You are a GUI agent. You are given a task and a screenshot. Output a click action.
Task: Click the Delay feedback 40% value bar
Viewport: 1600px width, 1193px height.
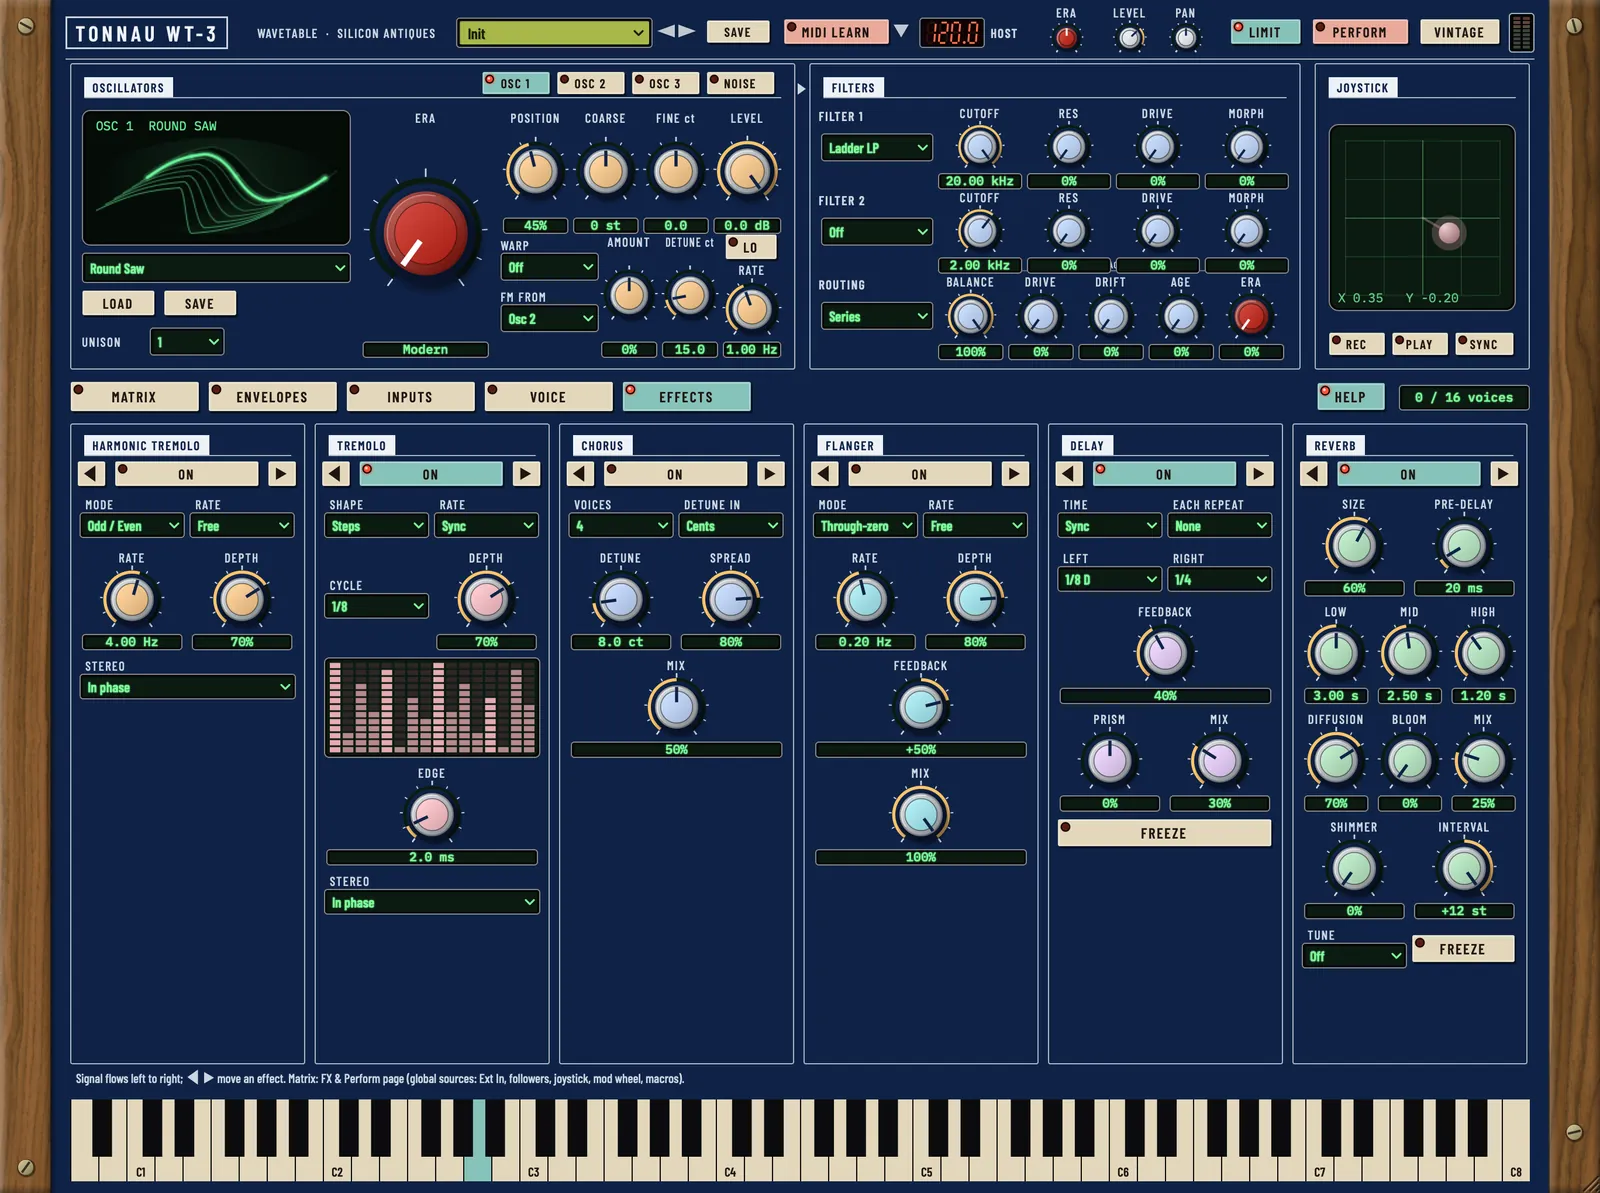(1165, 696)
